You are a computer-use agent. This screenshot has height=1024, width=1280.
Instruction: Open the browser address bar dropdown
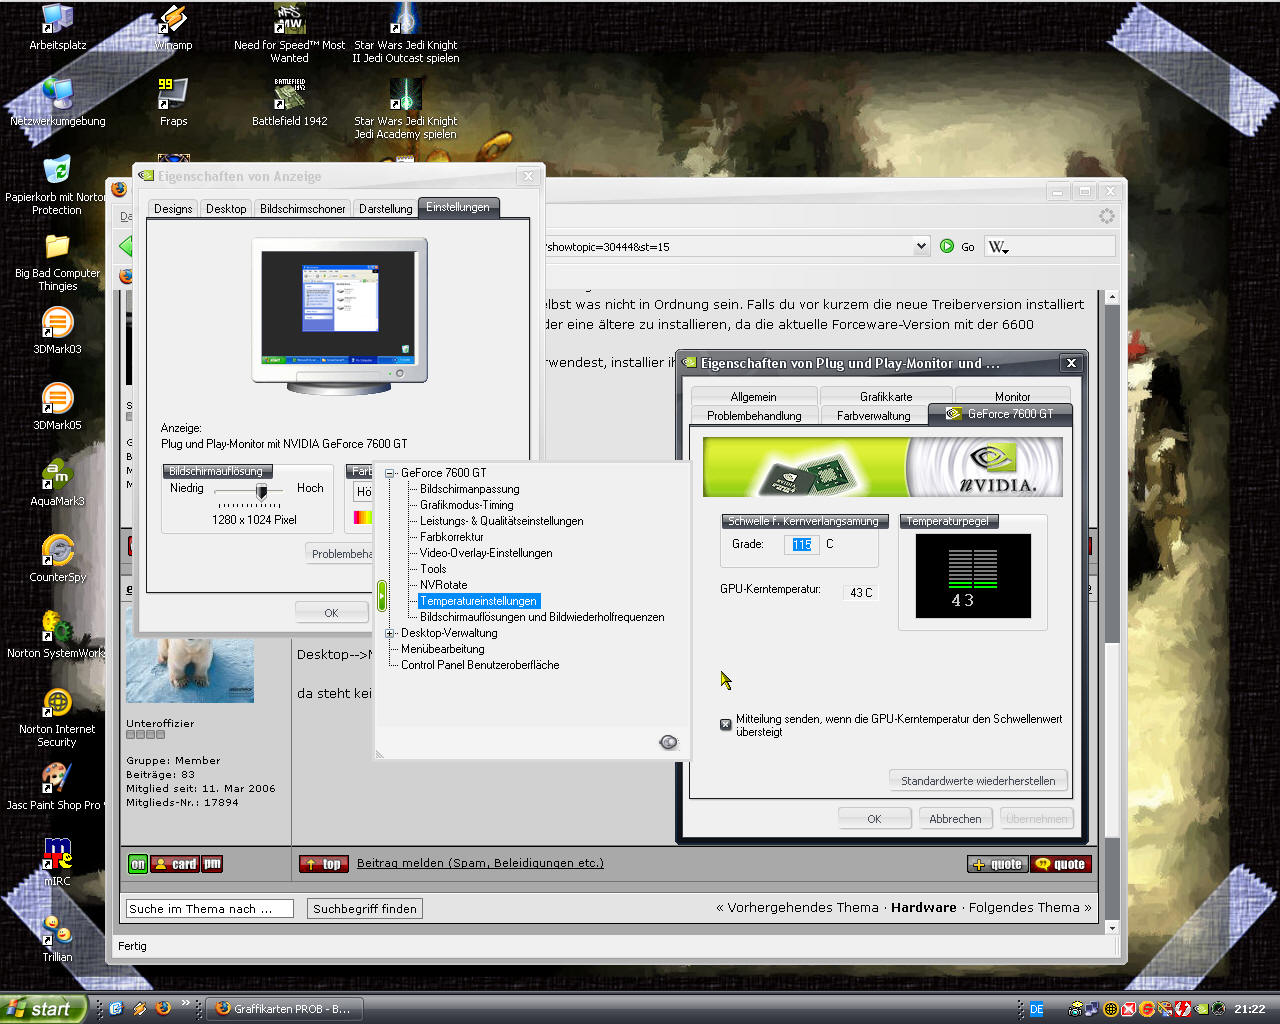tap(921, 246)
